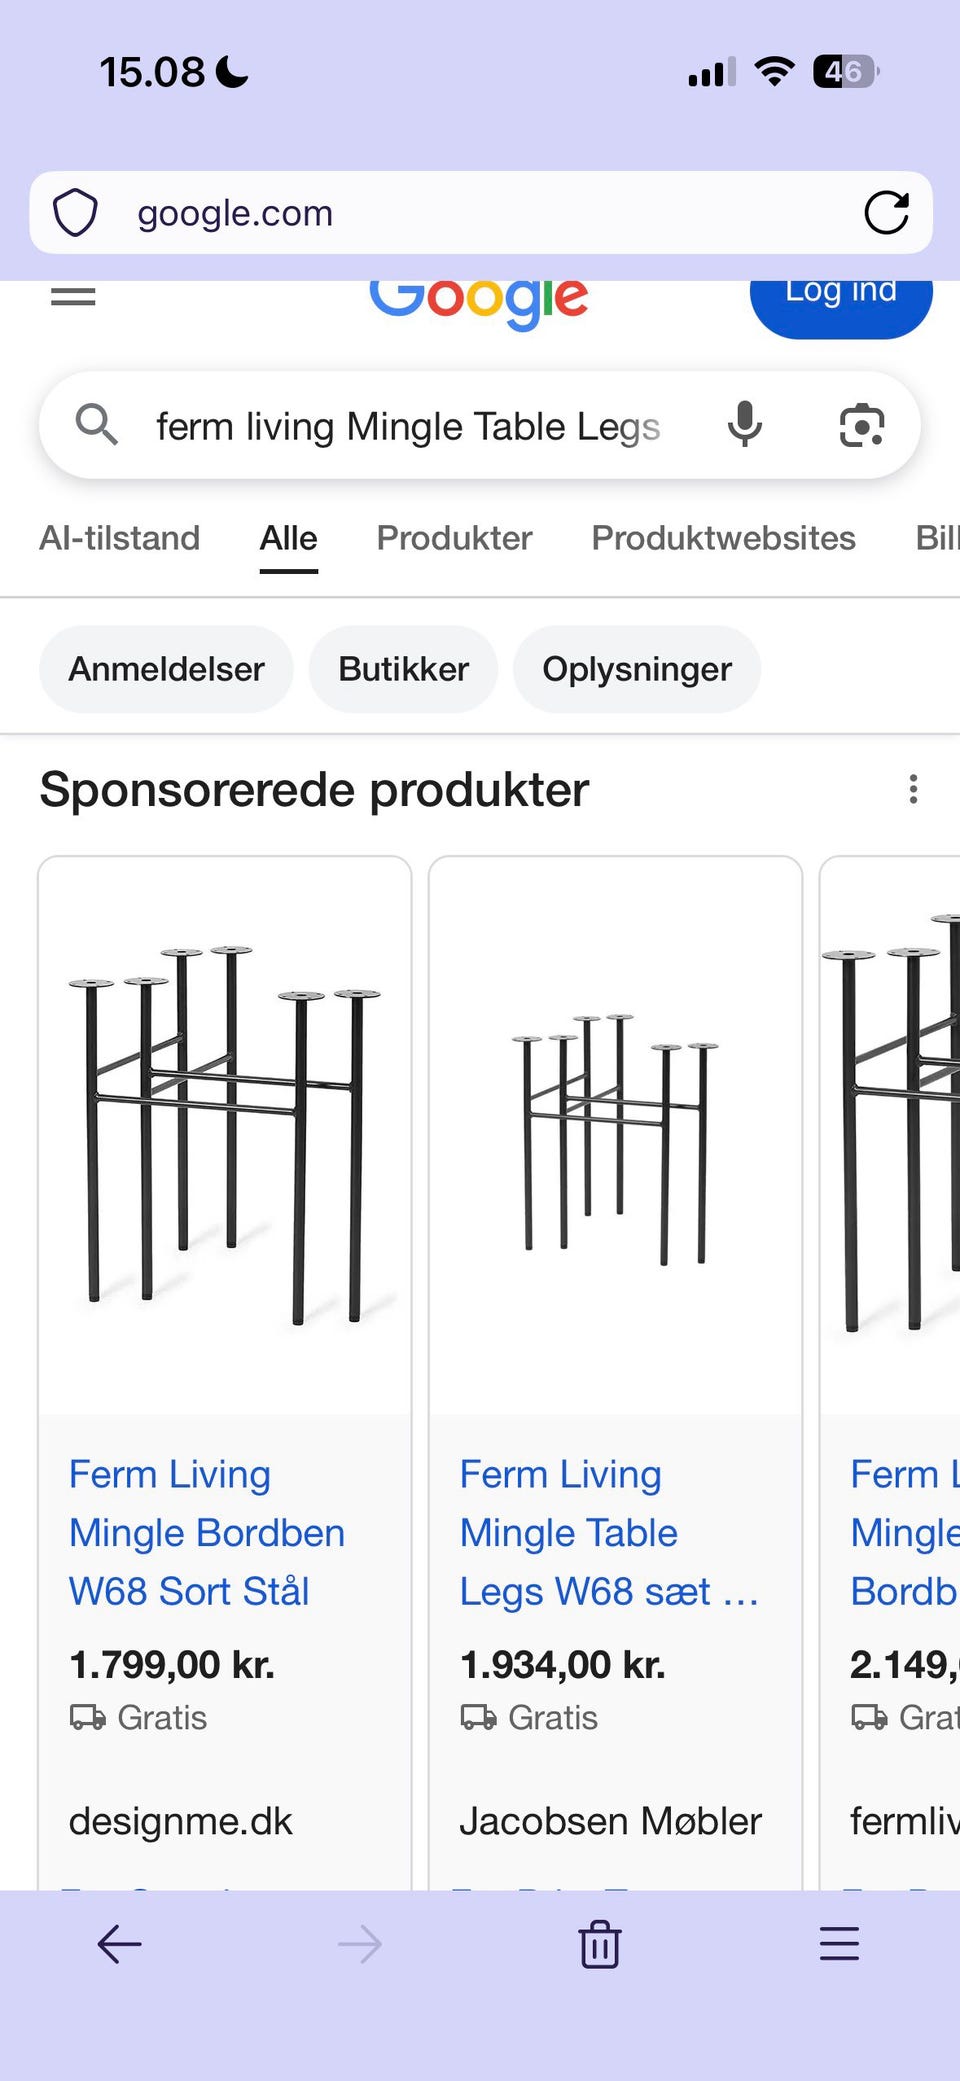Screen dimensions: 960x2081
Task: Open Google hamburger menu
Action: (73, 296)
